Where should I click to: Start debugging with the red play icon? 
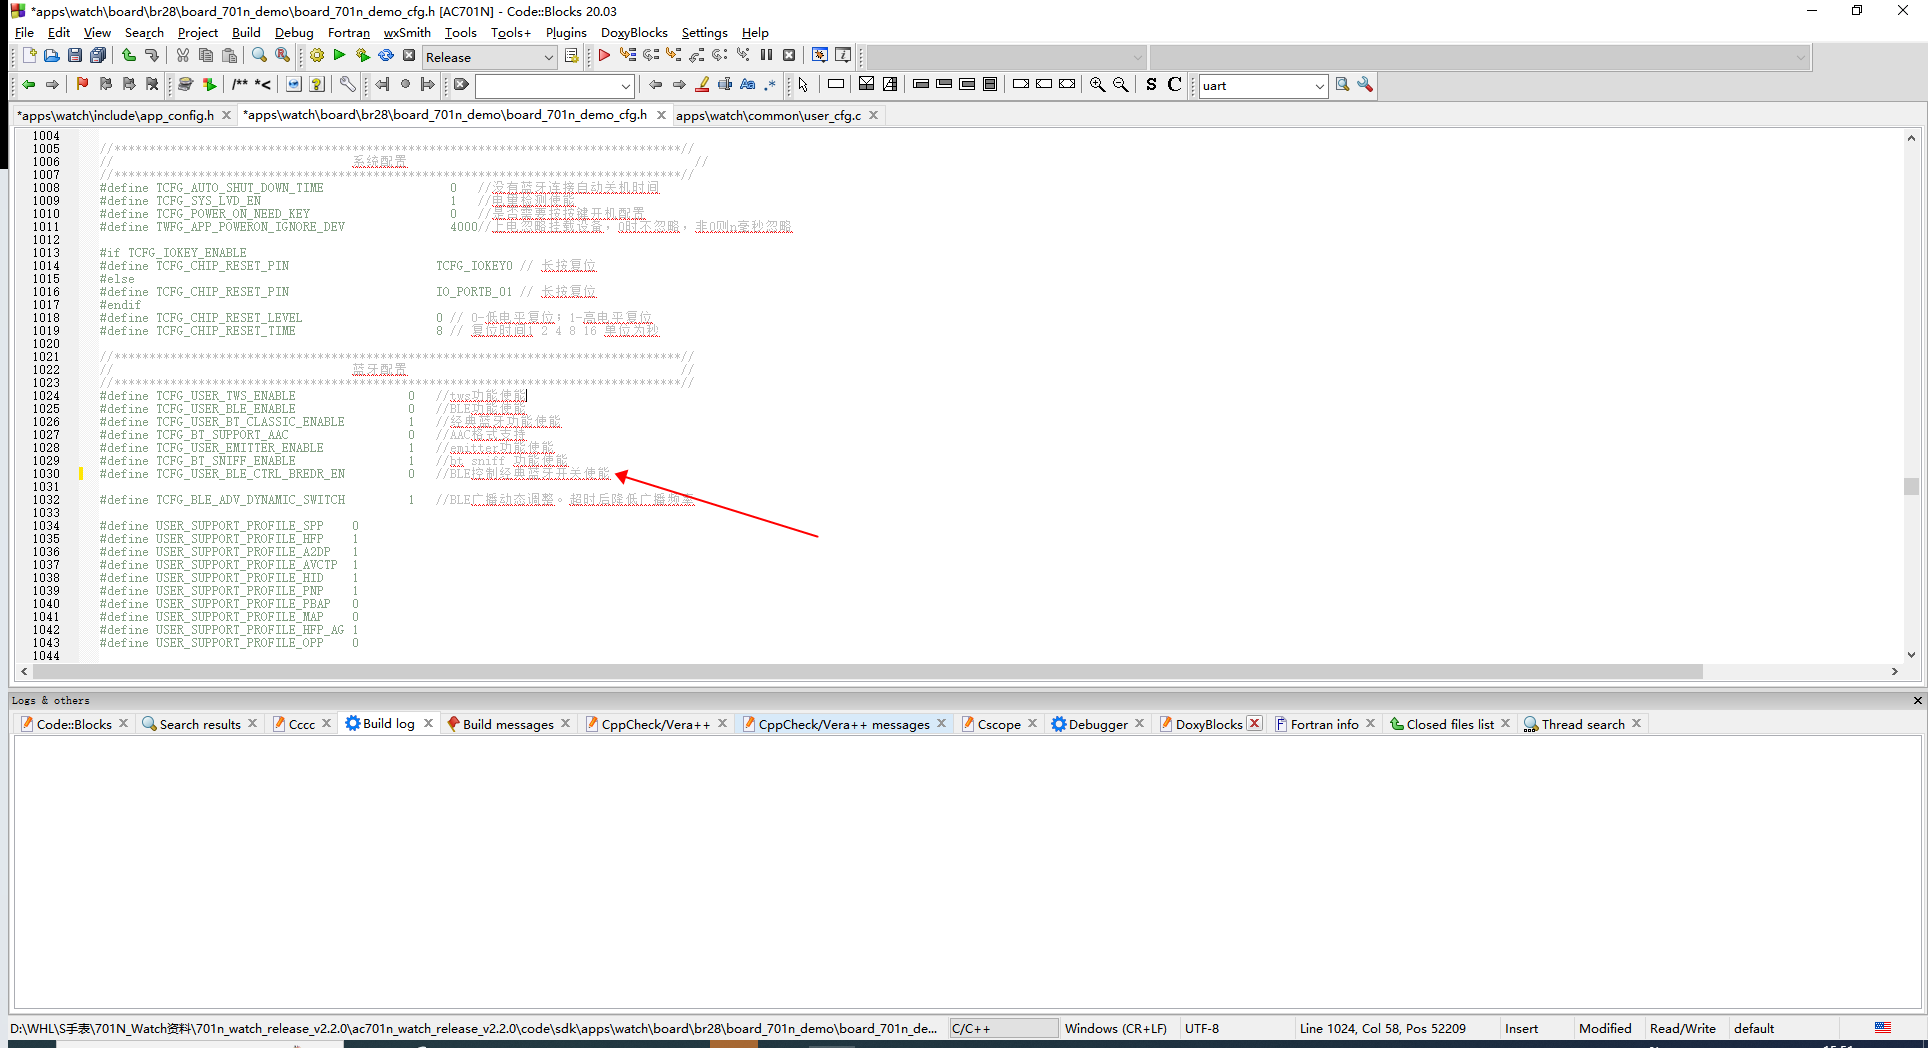[x=604, y=56]
